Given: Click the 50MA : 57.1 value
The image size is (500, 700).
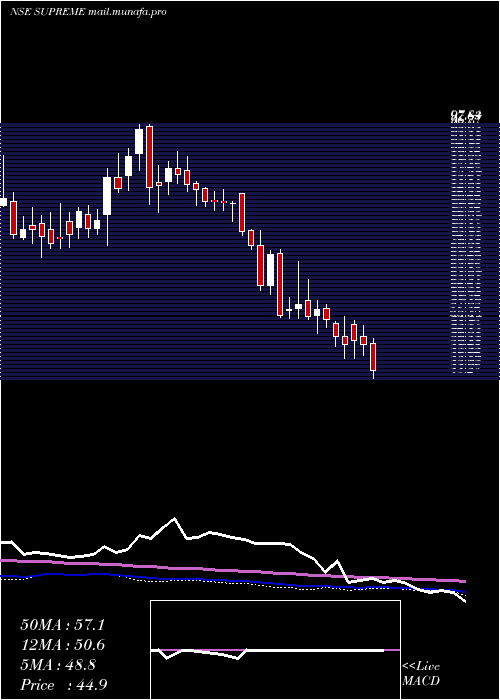Looking at the screenshot, I should click(62, 625).
